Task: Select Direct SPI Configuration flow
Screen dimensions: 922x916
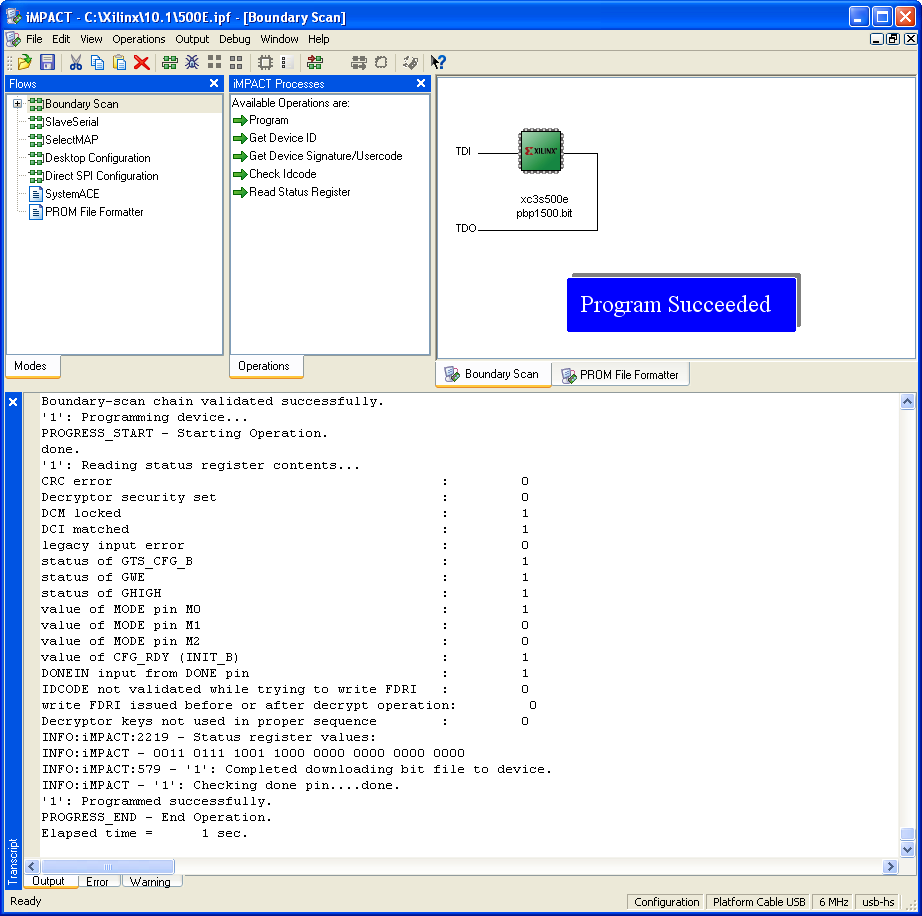Action: tap(102, 176)
